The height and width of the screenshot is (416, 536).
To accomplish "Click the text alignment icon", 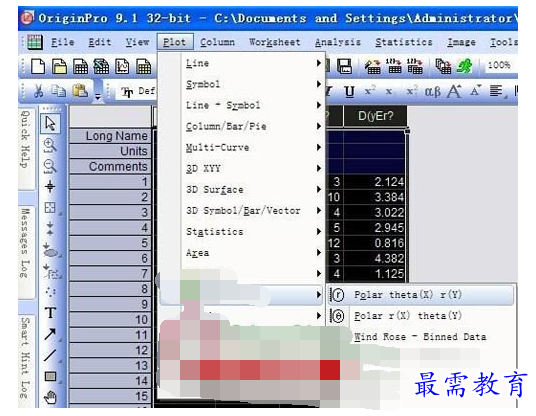I will (x=497, y=91).
